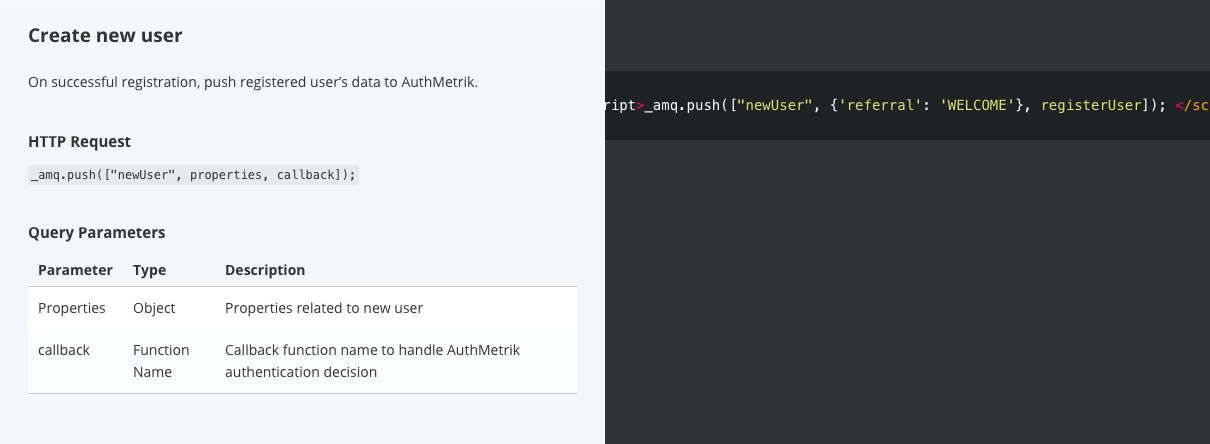This screenshot has width=1210, height=444.
Task: Click the "Query Parameters" subheading
Action: point(96,232)
